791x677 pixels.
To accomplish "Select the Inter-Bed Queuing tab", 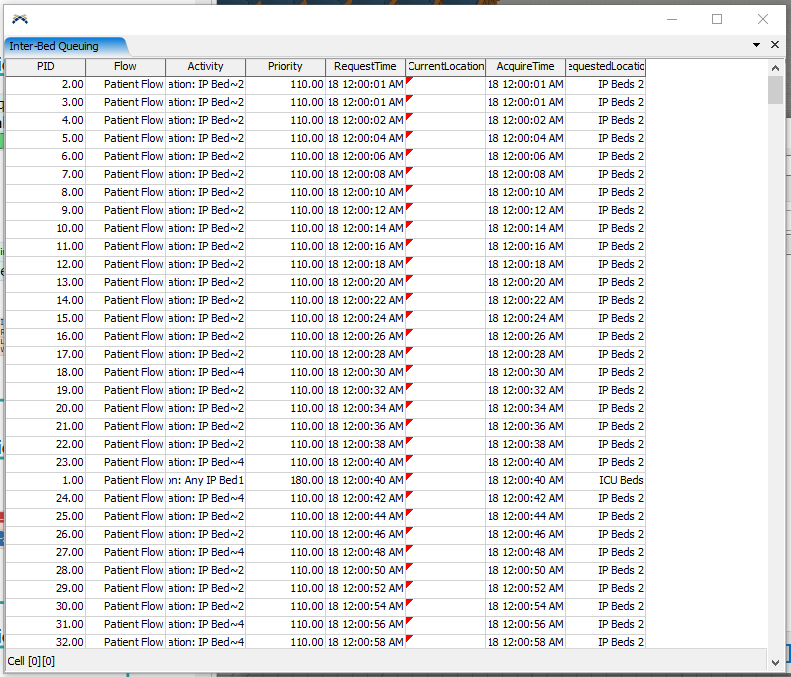I will tap(65, 45).
